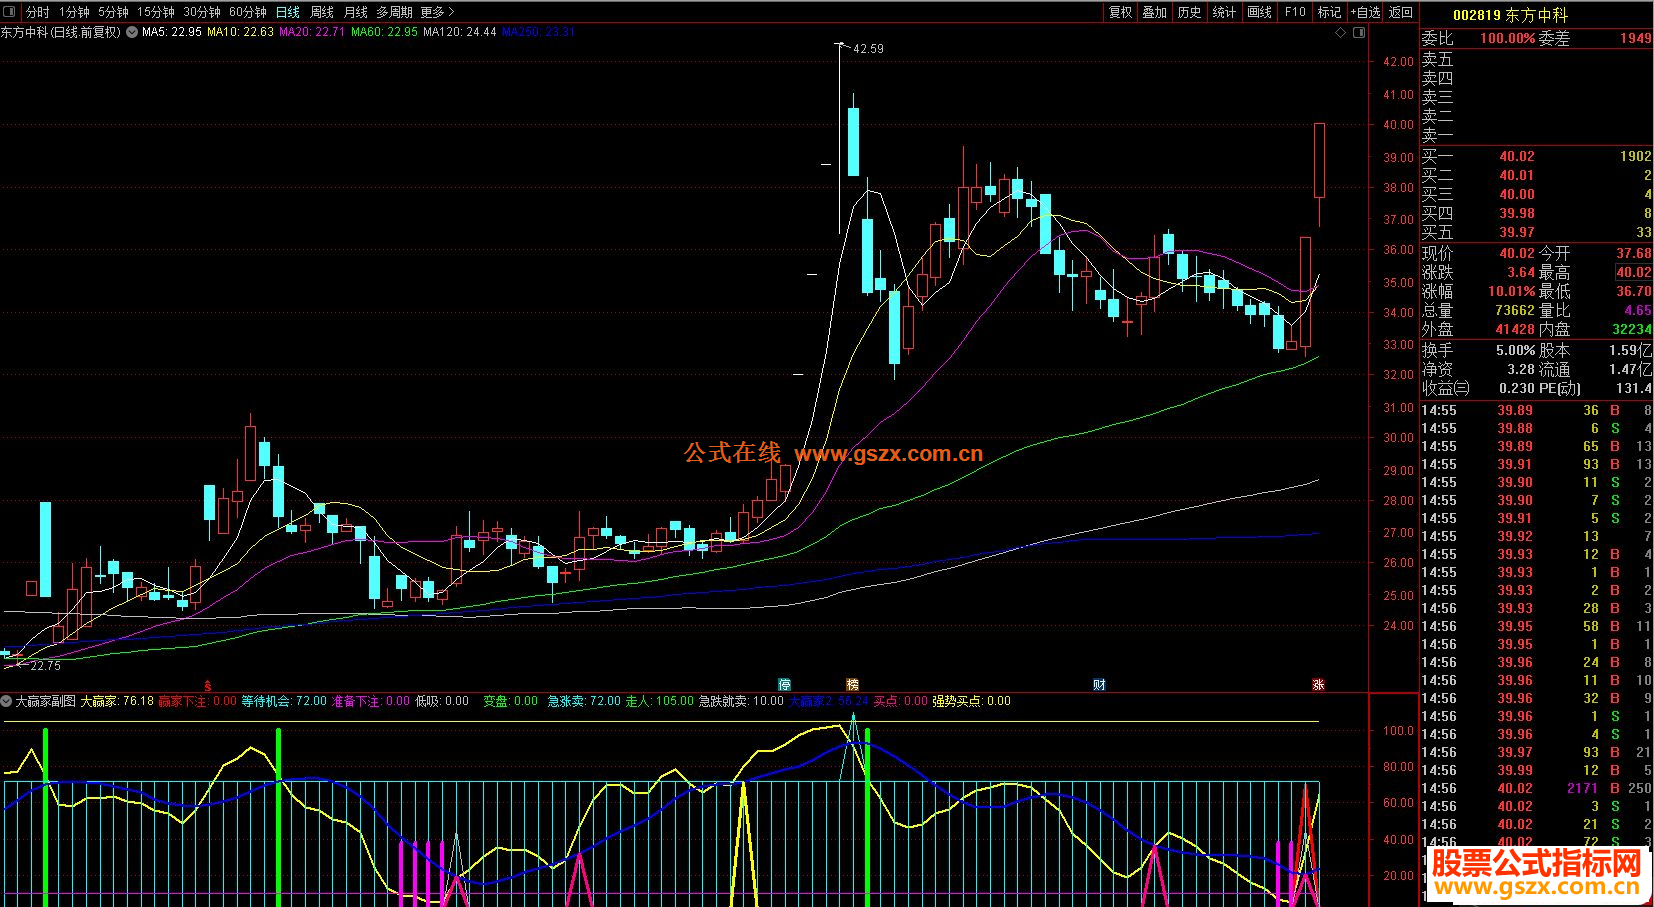Select the 15分钟 period tab
Screen dimensions: 1654x907
(x=156, y=12)
